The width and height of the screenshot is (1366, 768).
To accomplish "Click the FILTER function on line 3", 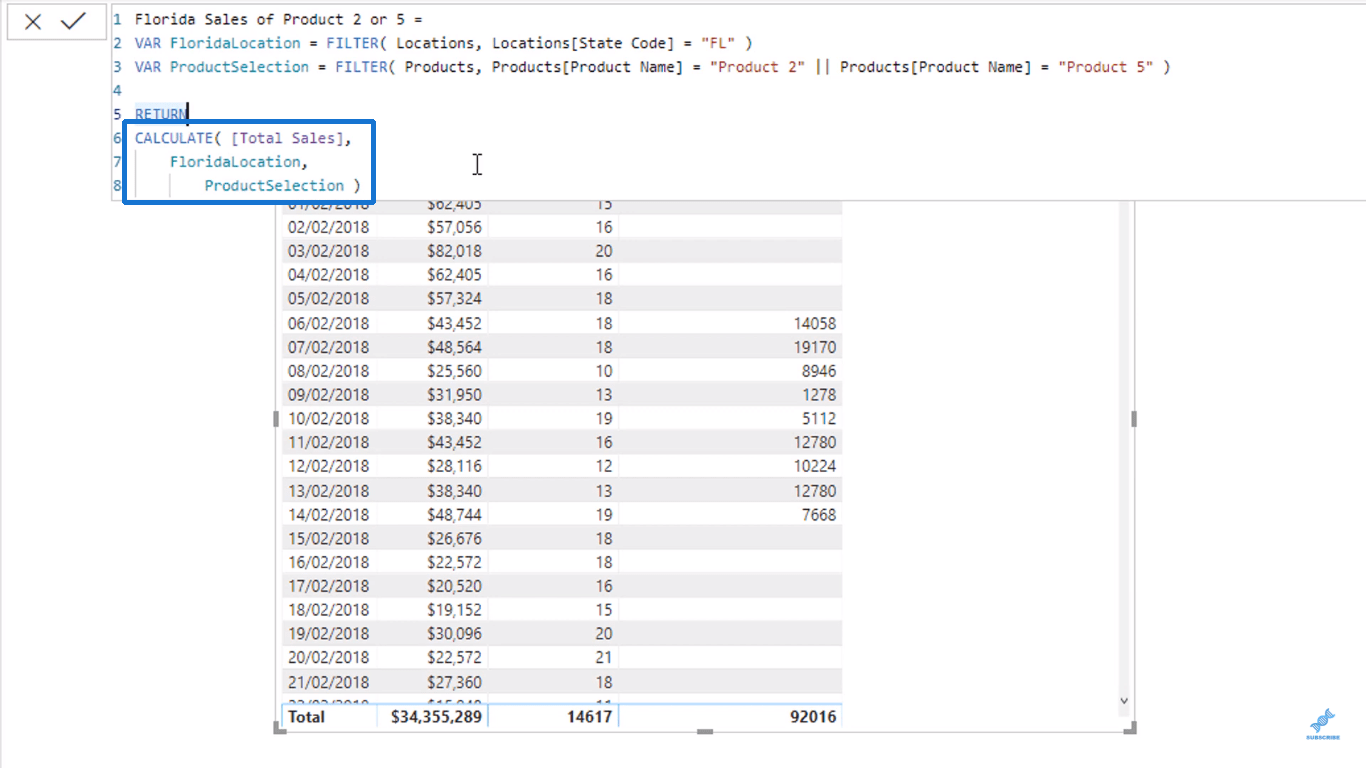I will point(361,67).
